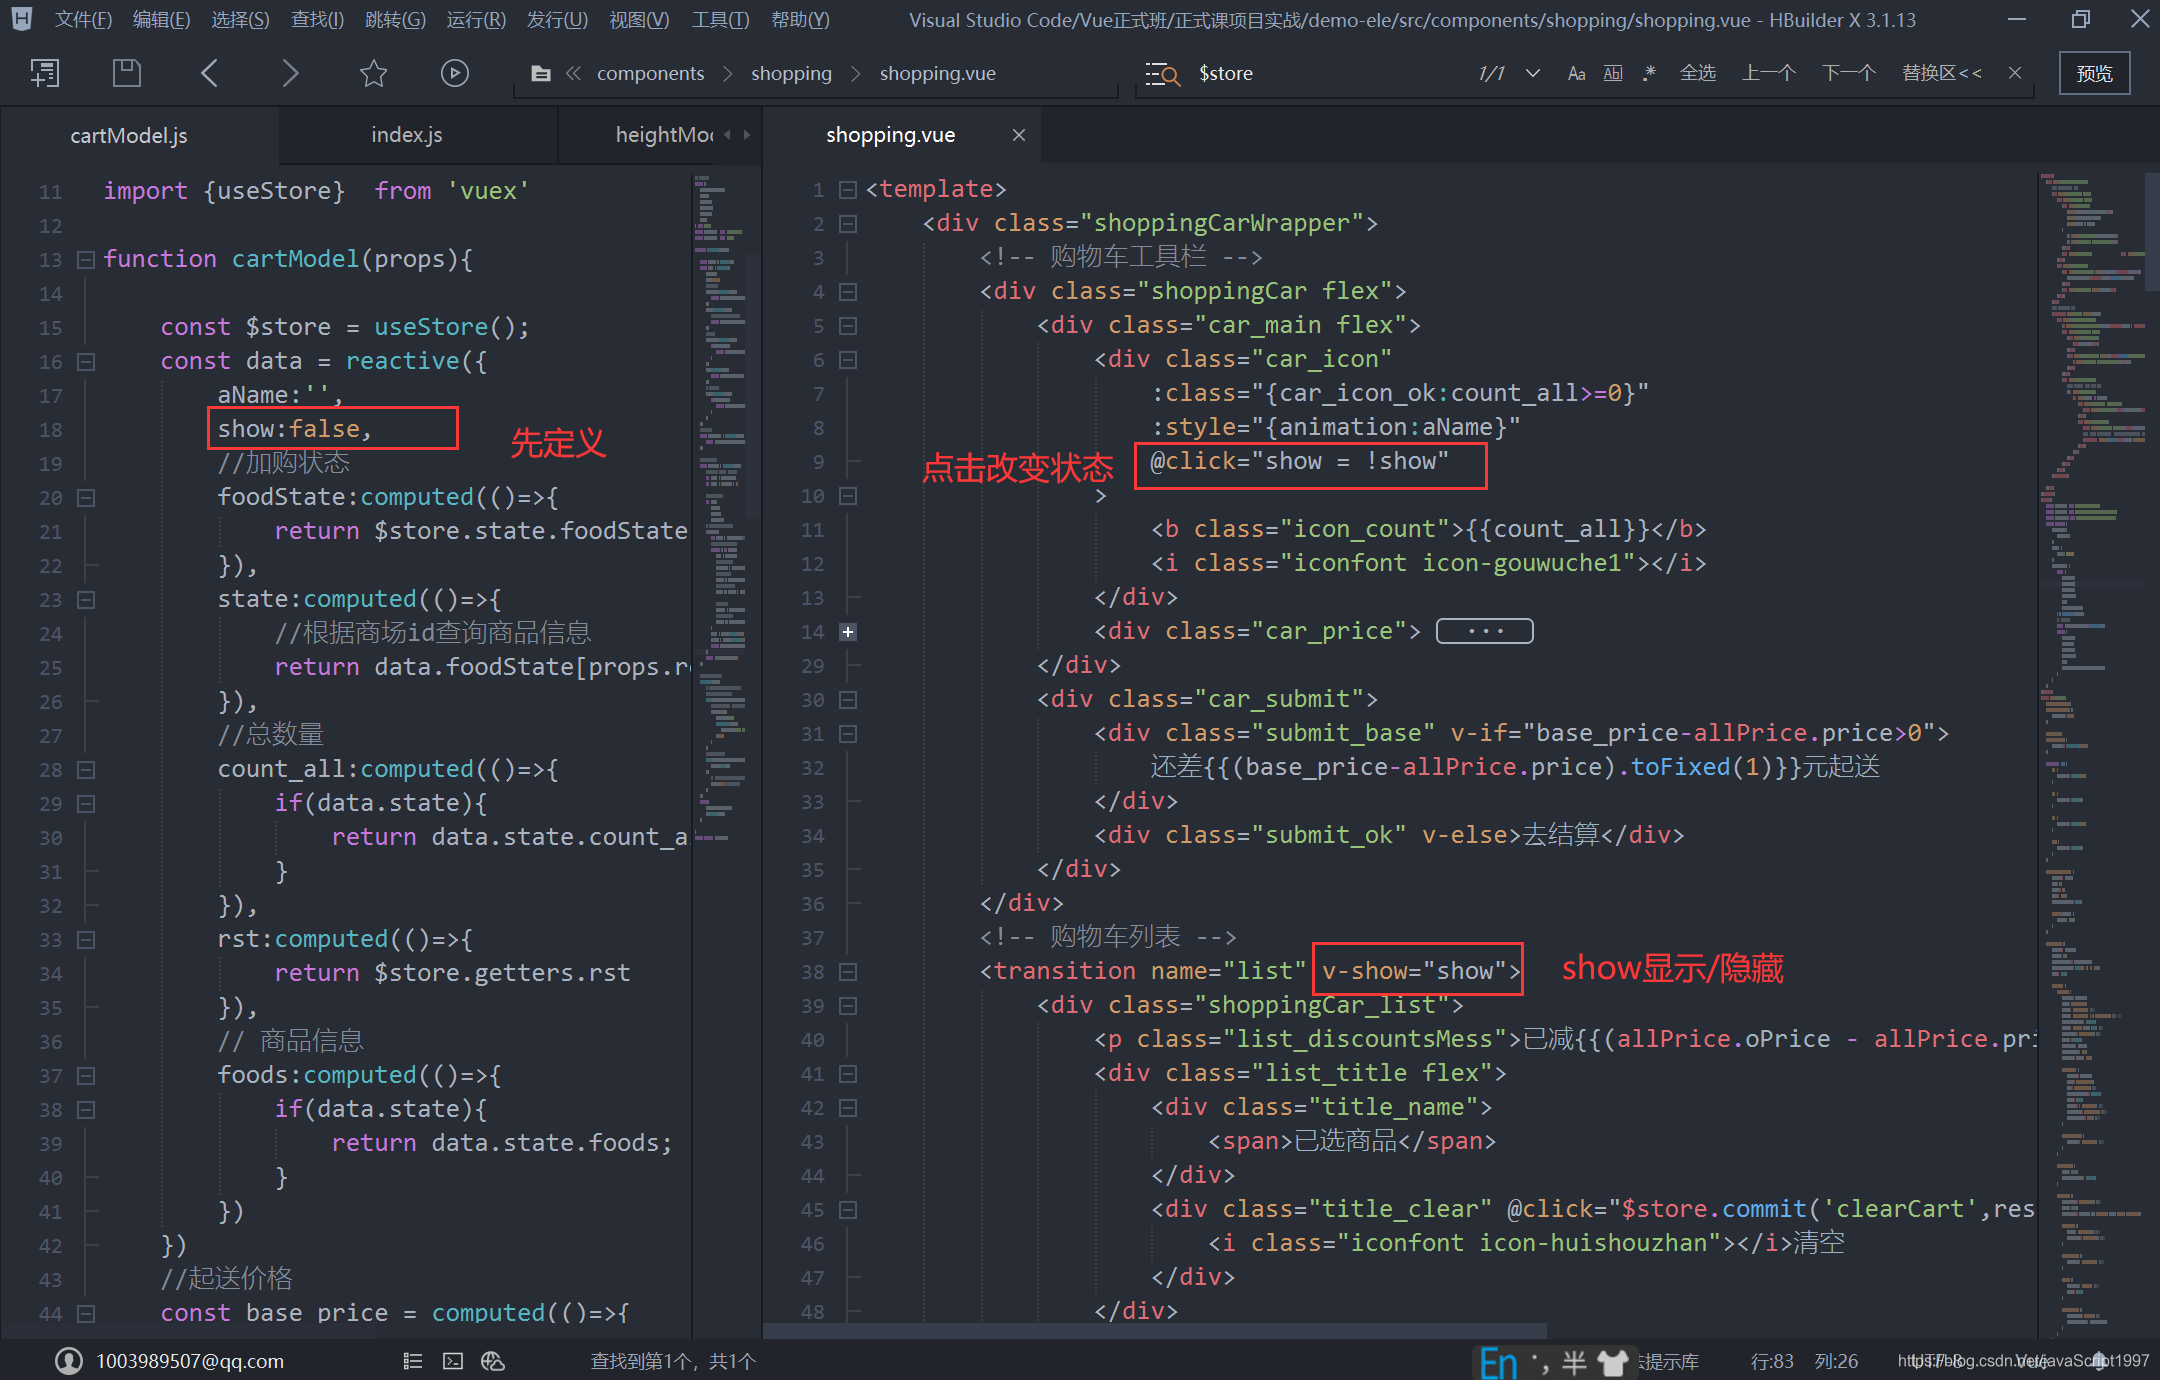
Task: Click the run play icon in toolbar
Action: (455, 73)
